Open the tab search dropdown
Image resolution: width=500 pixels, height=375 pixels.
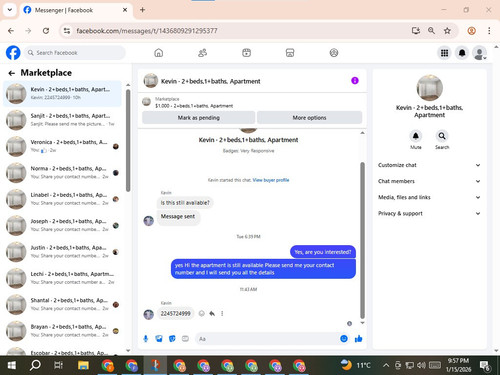tap(10, 10)
